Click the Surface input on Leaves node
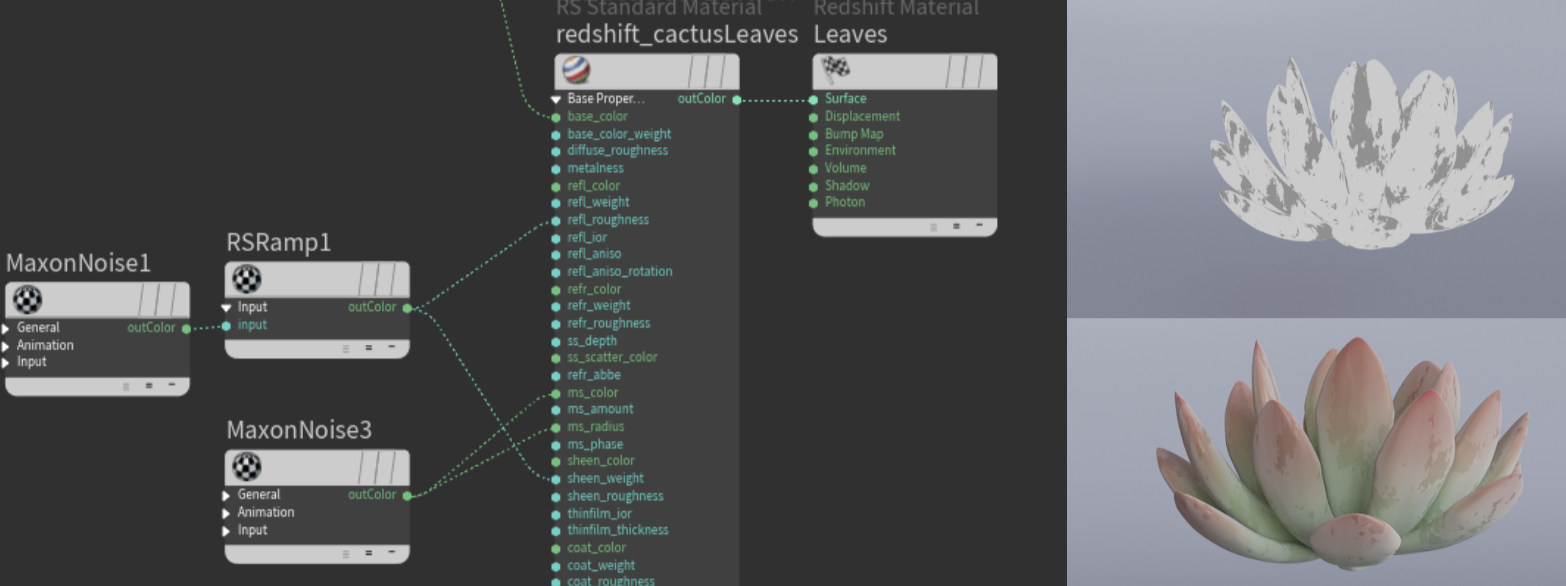 (x=814, y=99)
